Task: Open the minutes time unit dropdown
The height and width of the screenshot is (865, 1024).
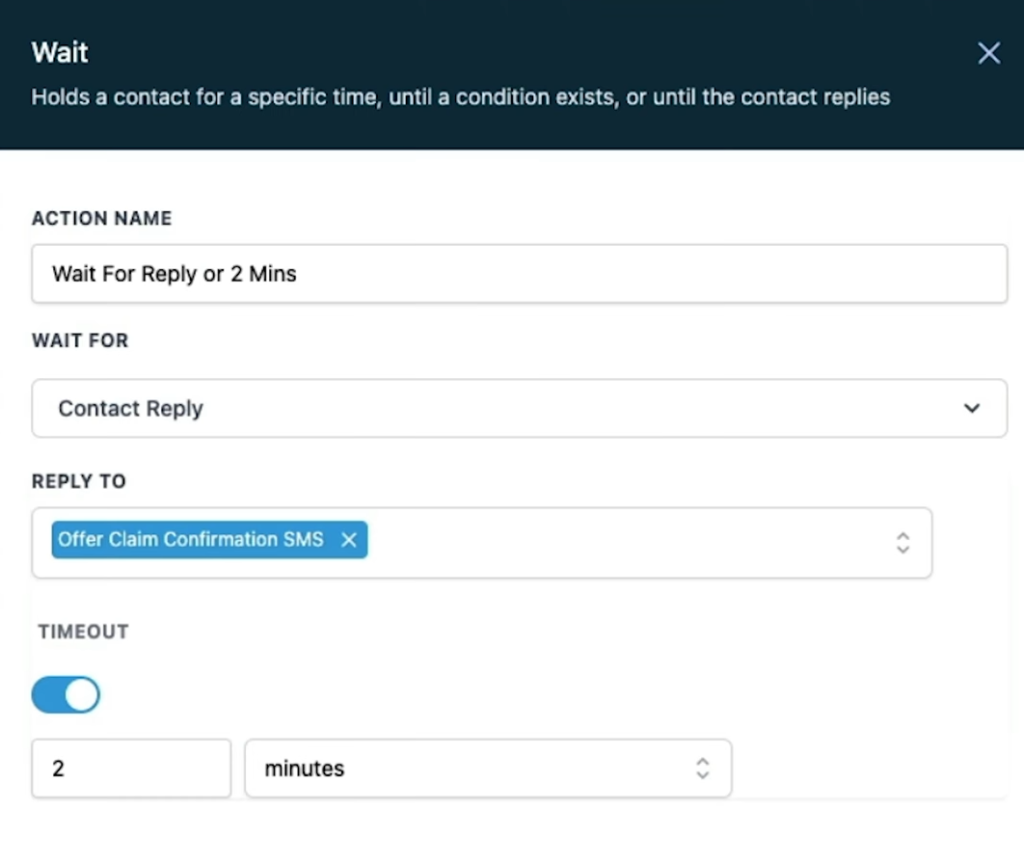Action: tap(488, 768)
